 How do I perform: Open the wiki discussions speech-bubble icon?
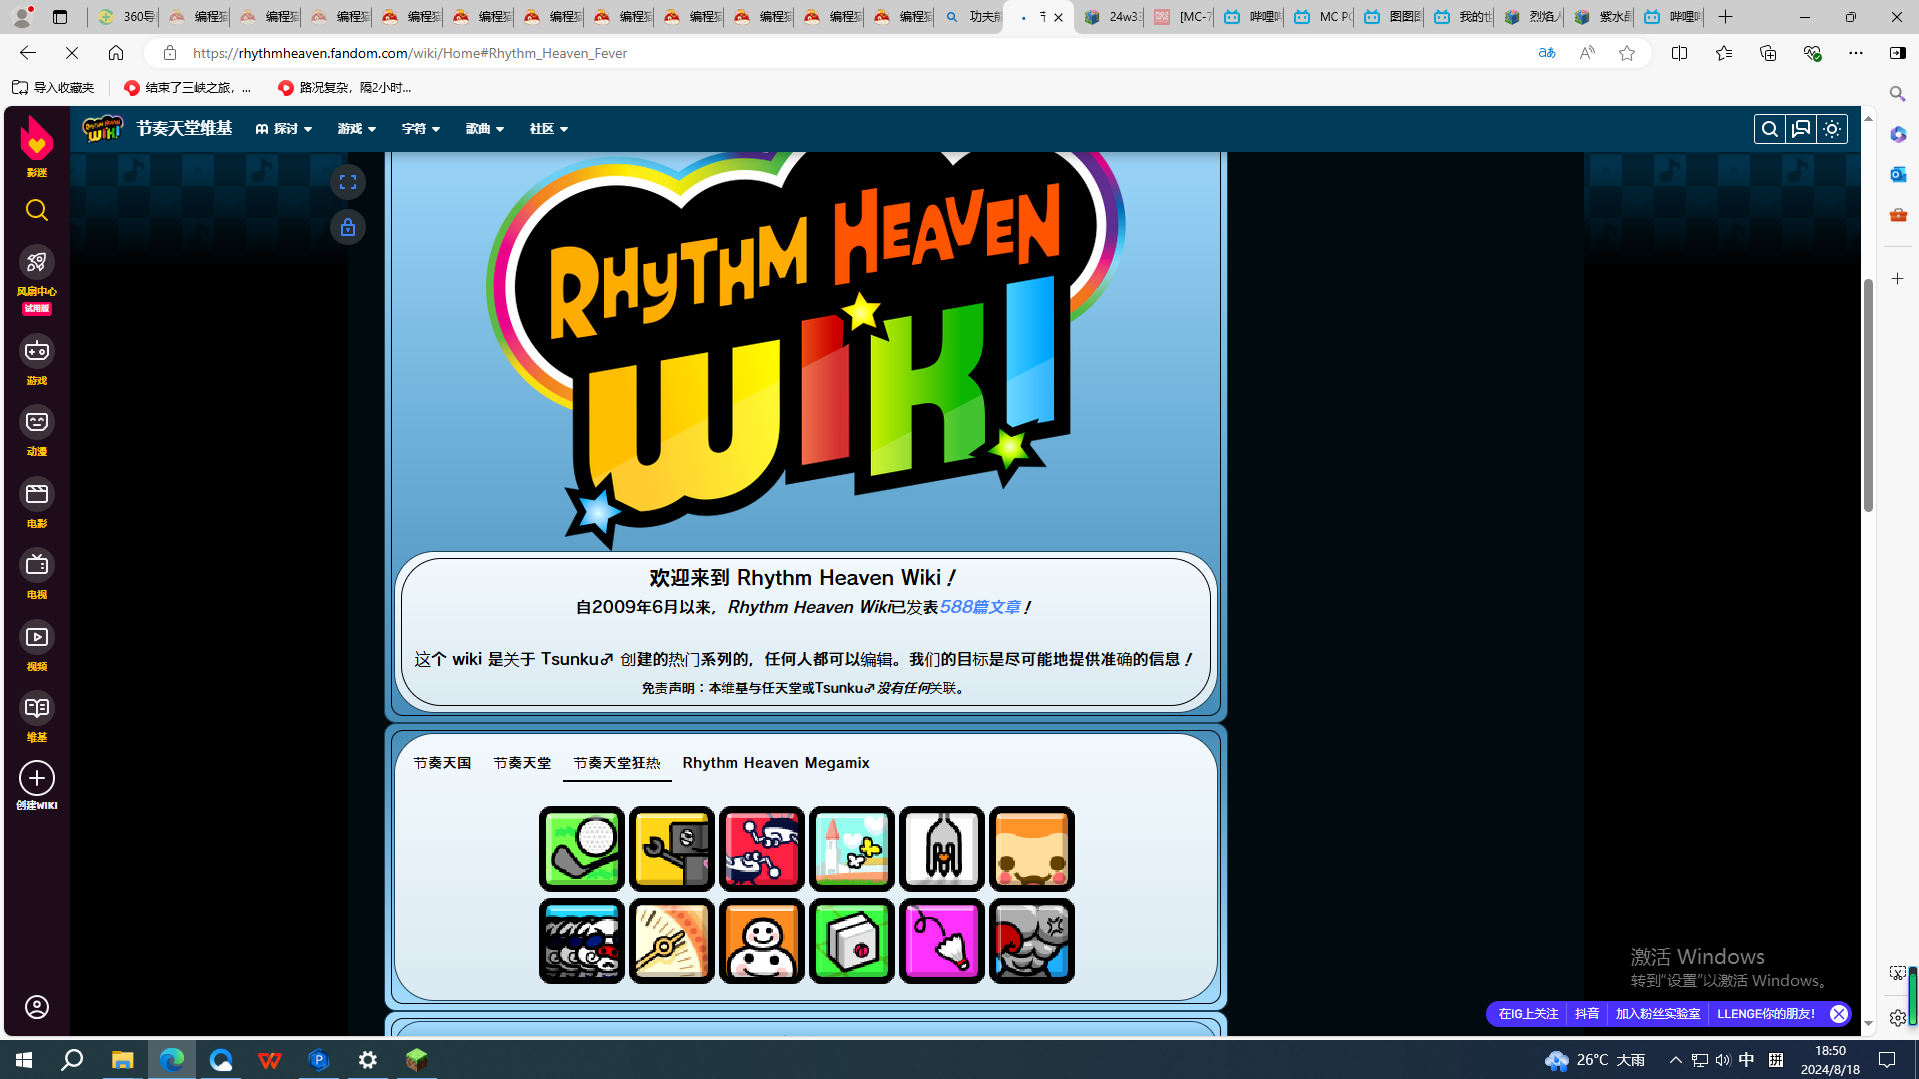(1801, 129)
